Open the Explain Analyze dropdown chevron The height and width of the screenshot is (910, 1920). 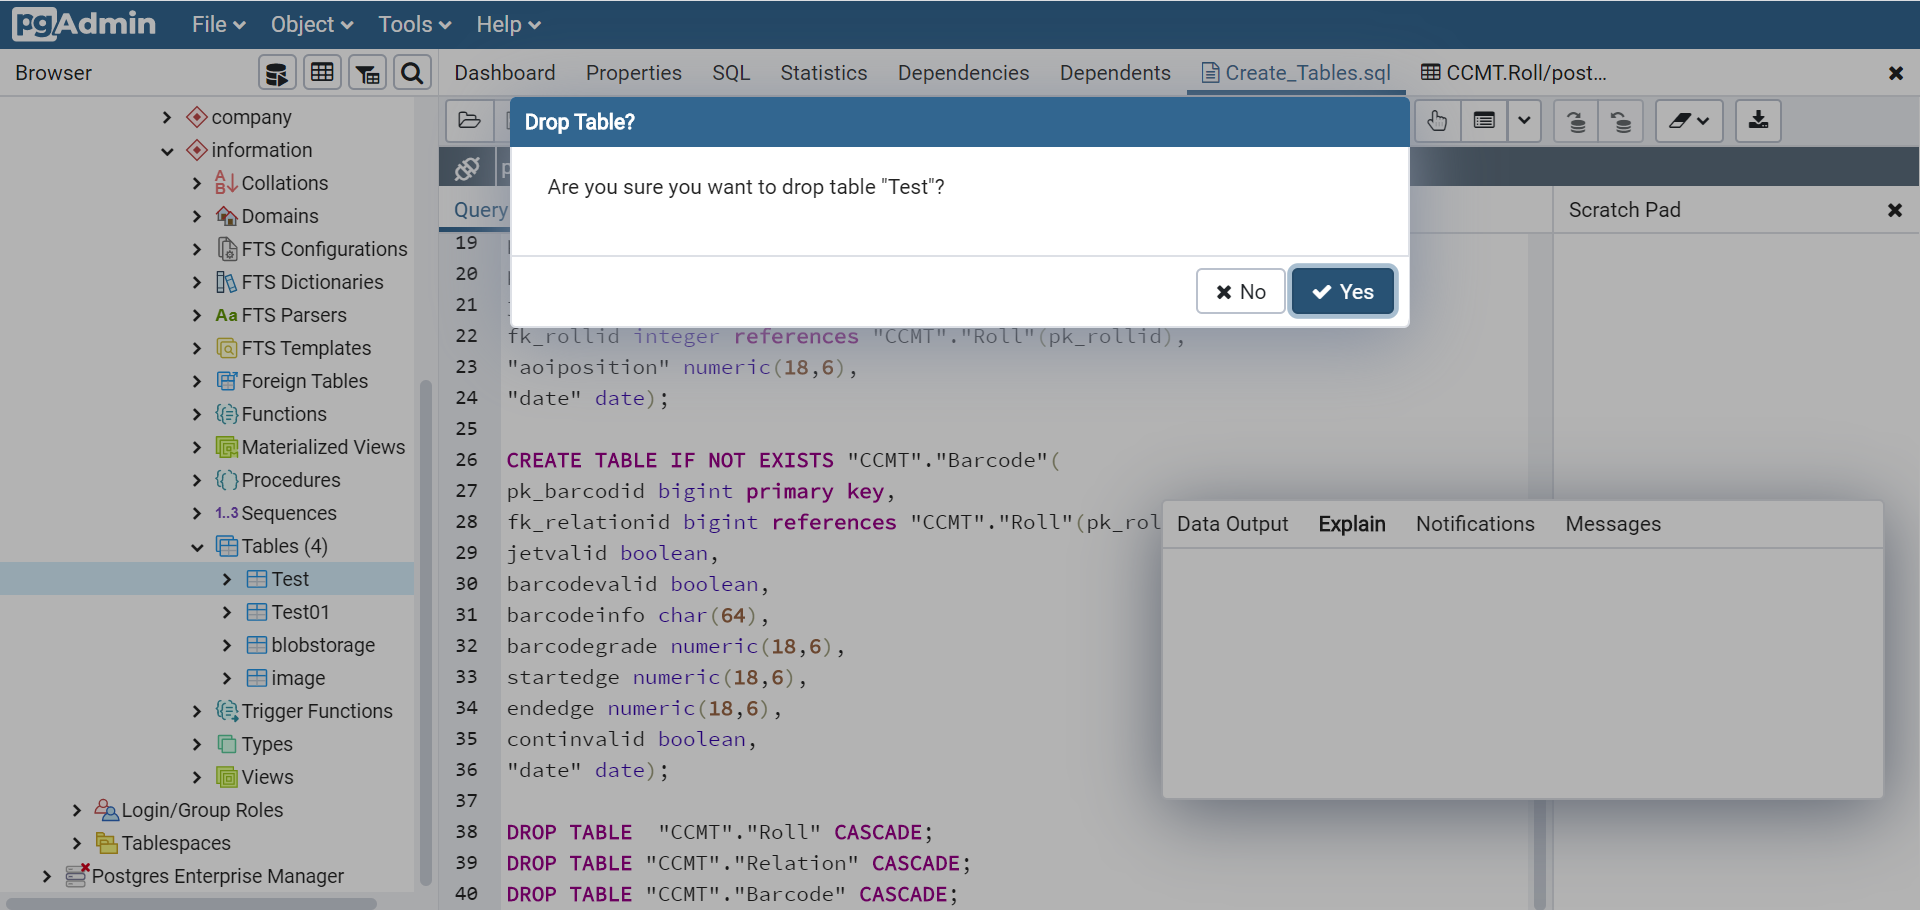point(1525,121)
